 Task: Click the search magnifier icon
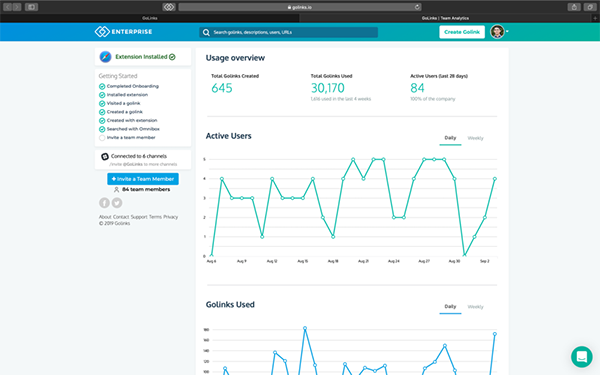(x=206, y=33)
